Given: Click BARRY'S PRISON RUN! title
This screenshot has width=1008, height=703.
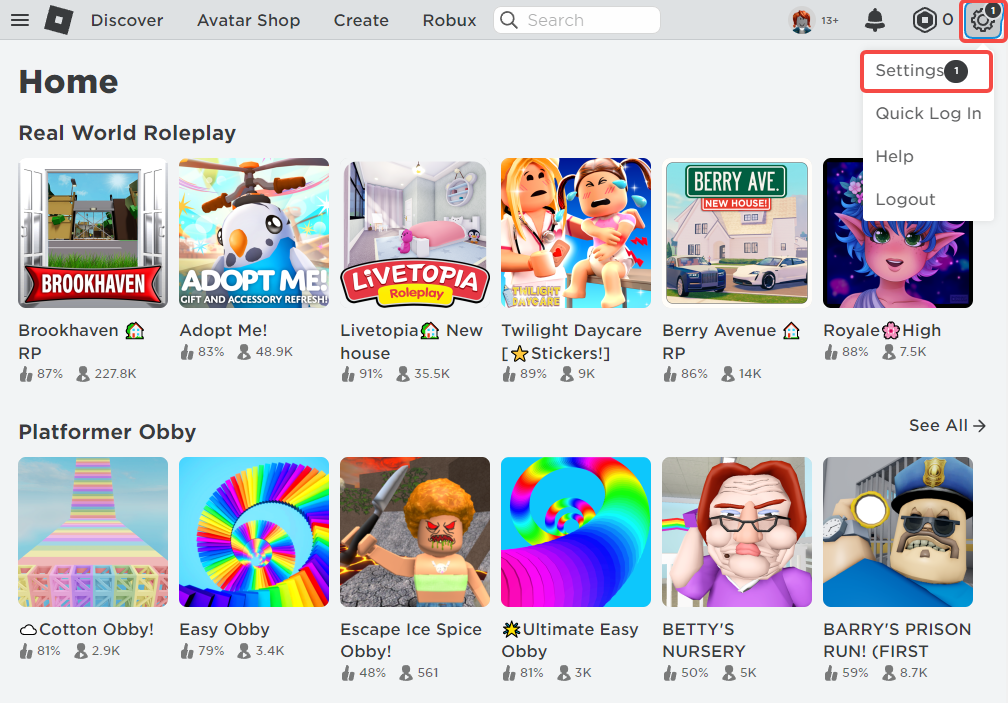Looking at the screenshot, I should 897,640.
